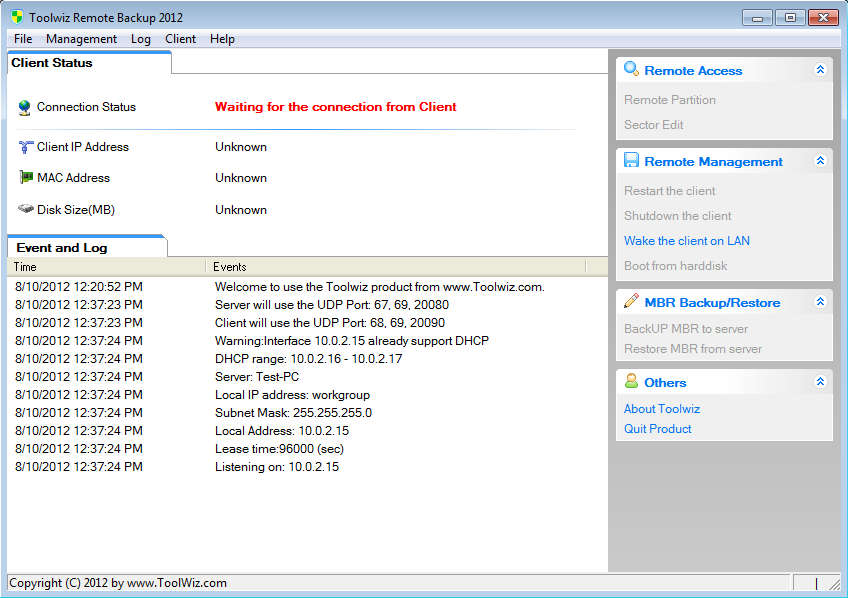Click the Connection Status globe icon
The image size is (848, 598).
pyautogui.click(x=25, y=107)
